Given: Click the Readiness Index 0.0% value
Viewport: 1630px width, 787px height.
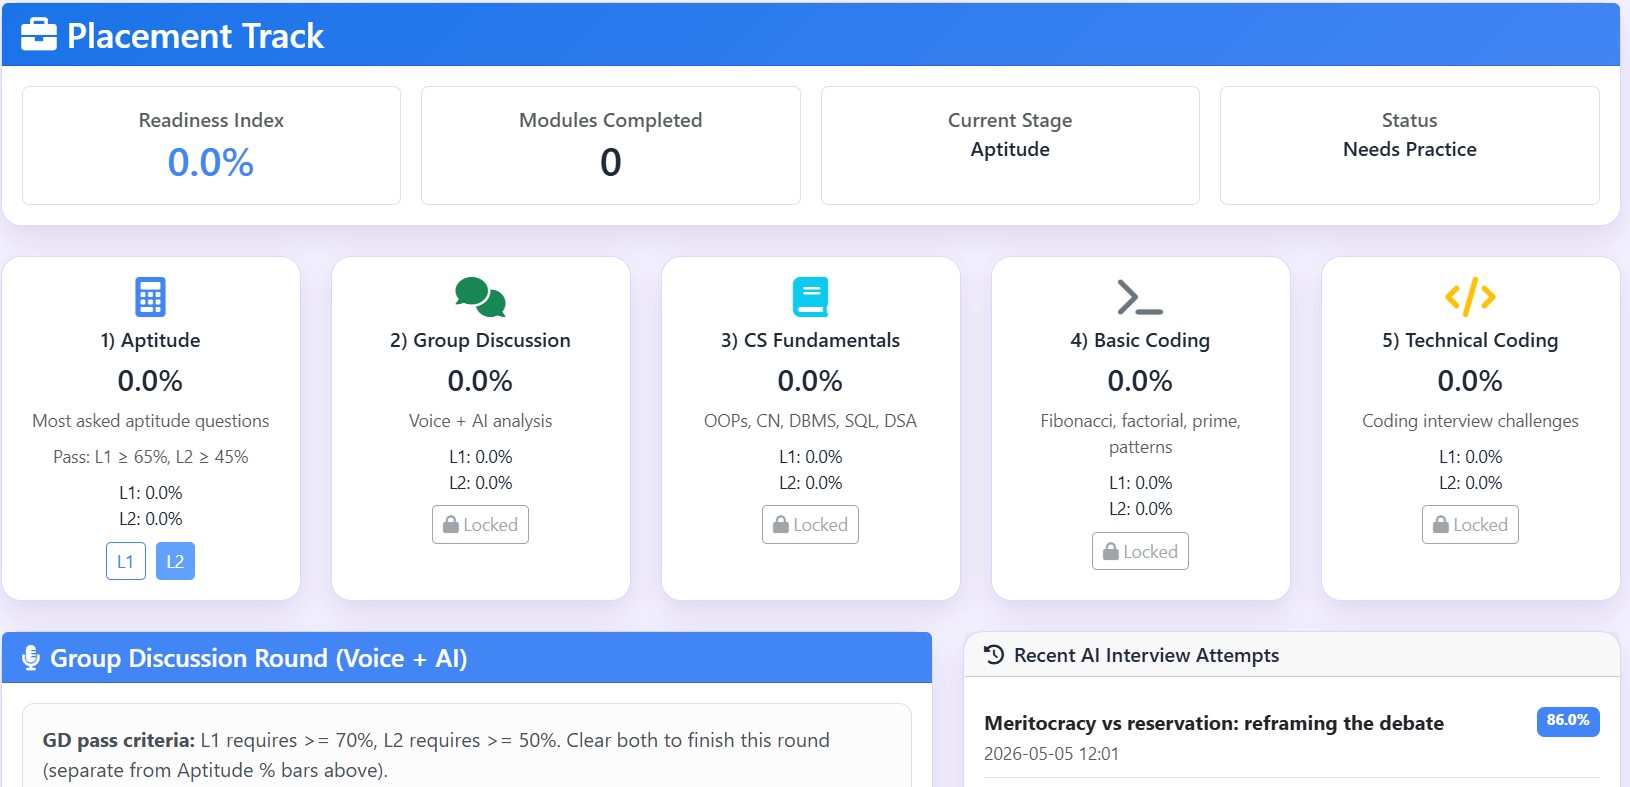Looking at the screenshot, I should pyautogui.click(x=211, y=162).
